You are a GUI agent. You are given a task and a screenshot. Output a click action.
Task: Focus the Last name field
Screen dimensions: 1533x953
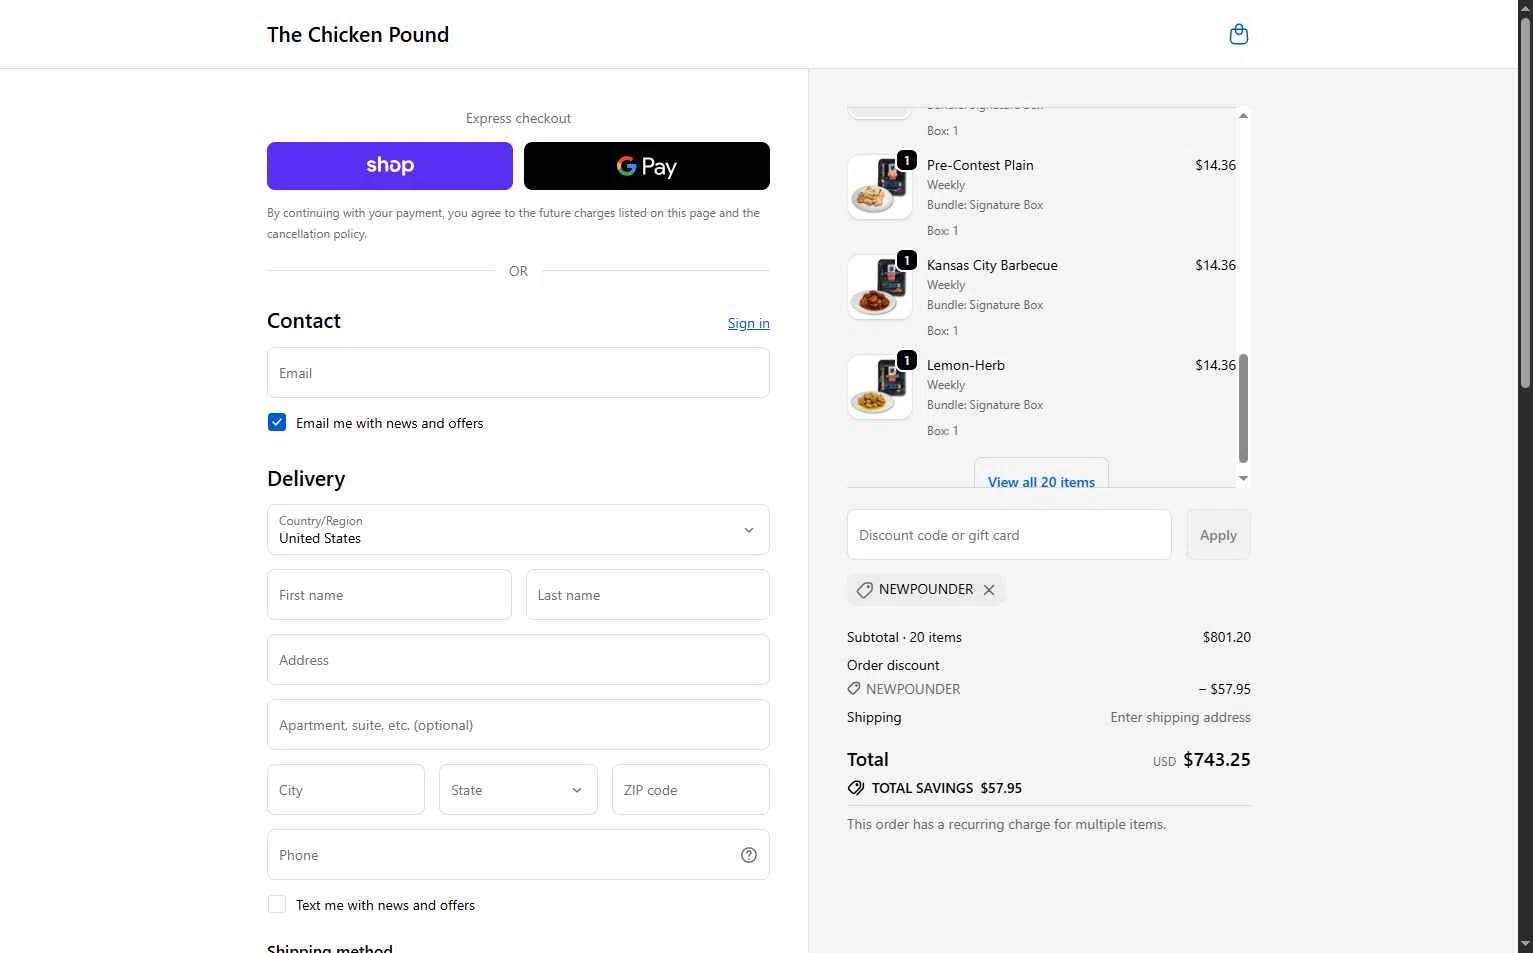point(648,595)
